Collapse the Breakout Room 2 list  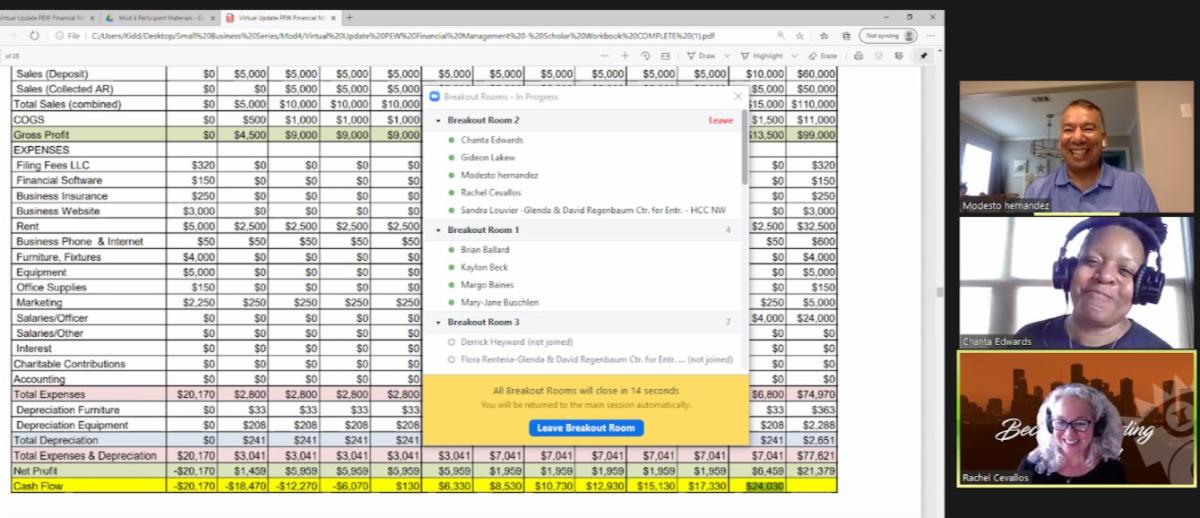438,121
